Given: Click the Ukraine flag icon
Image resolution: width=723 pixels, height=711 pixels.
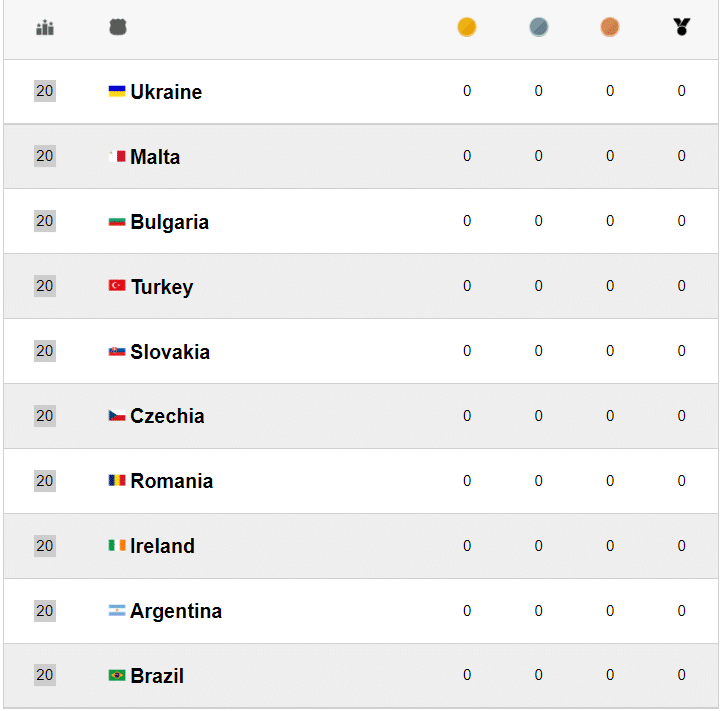Looking at the screenshot, I should coord(117,91).
